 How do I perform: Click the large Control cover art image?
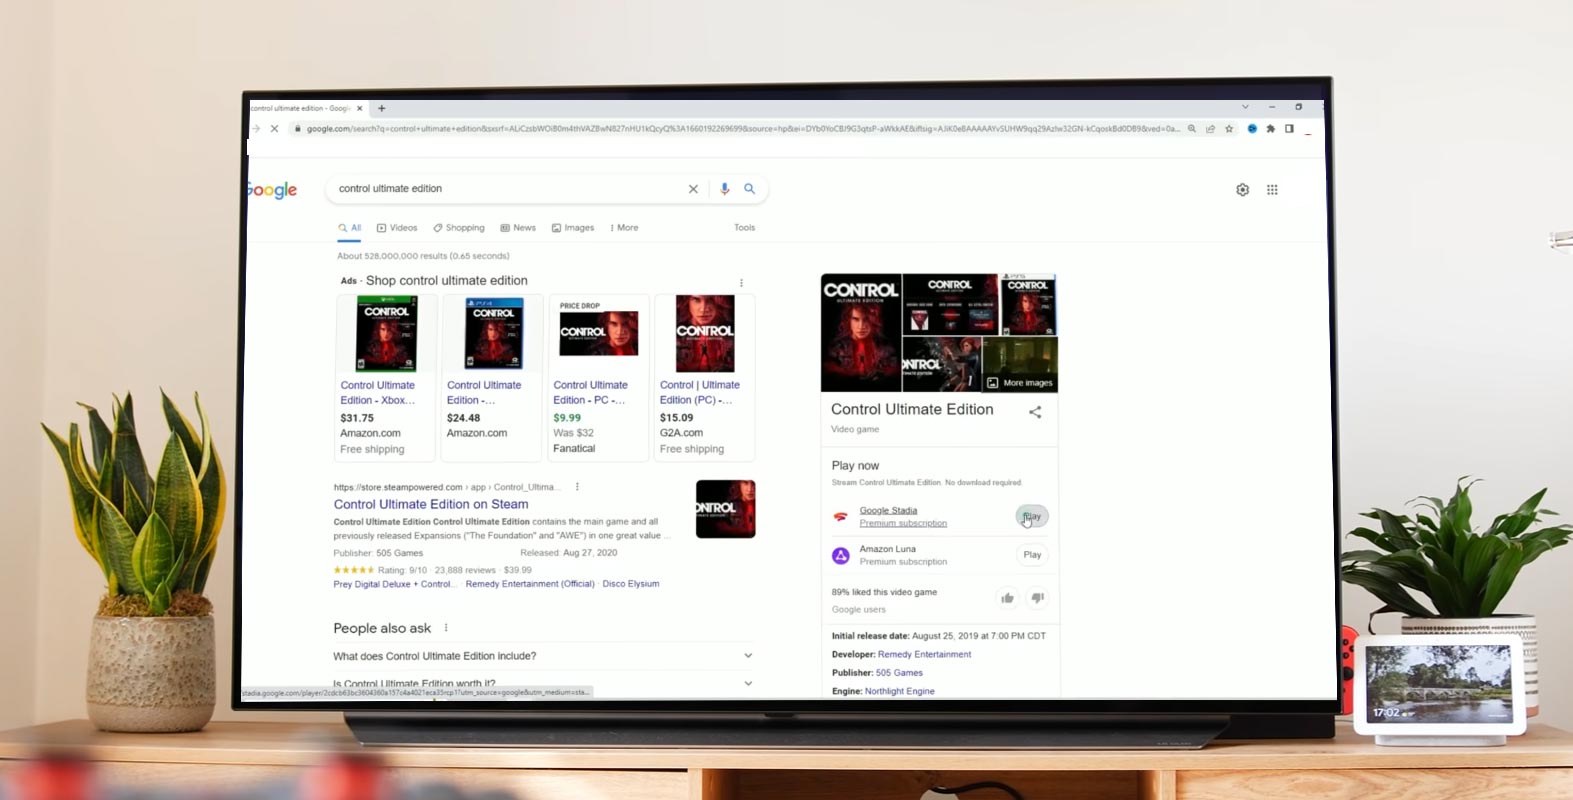tap(861, 333)
